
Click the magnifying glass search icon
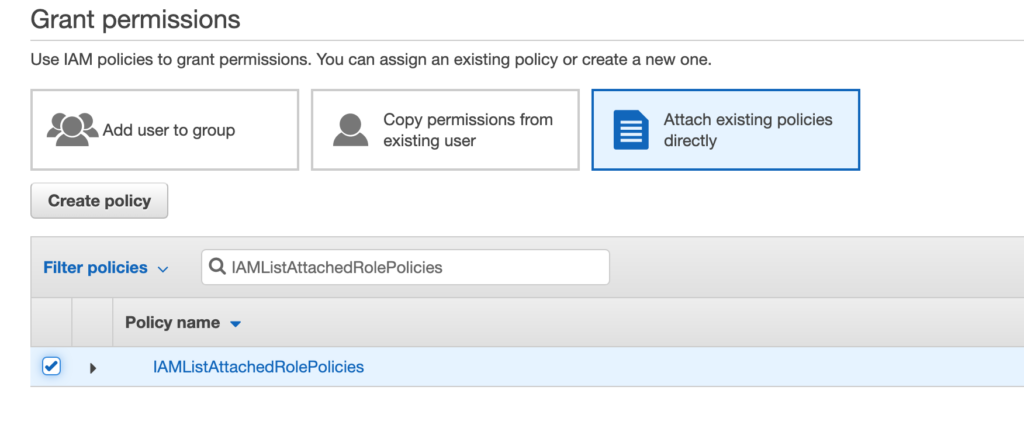click(217, 267)
